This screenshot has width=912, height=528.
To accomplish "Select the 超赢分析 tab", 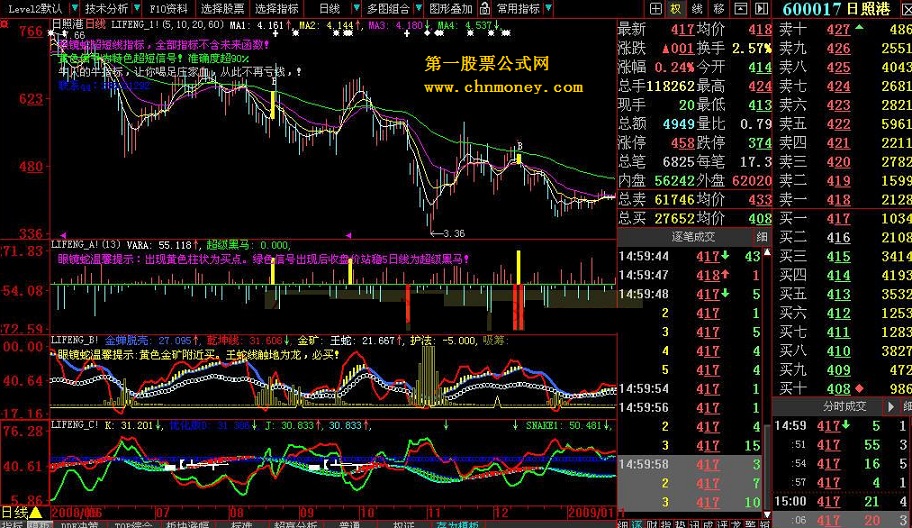I will [295, 525].
